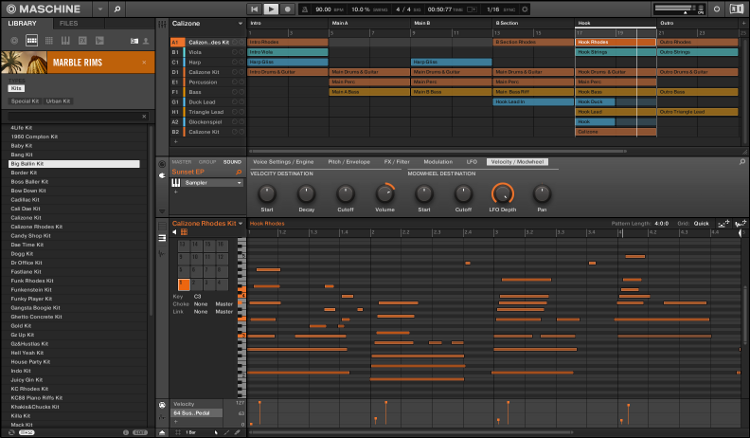
Task: Switch to the LIBRARY tab
Action: (x=22, y=23)
